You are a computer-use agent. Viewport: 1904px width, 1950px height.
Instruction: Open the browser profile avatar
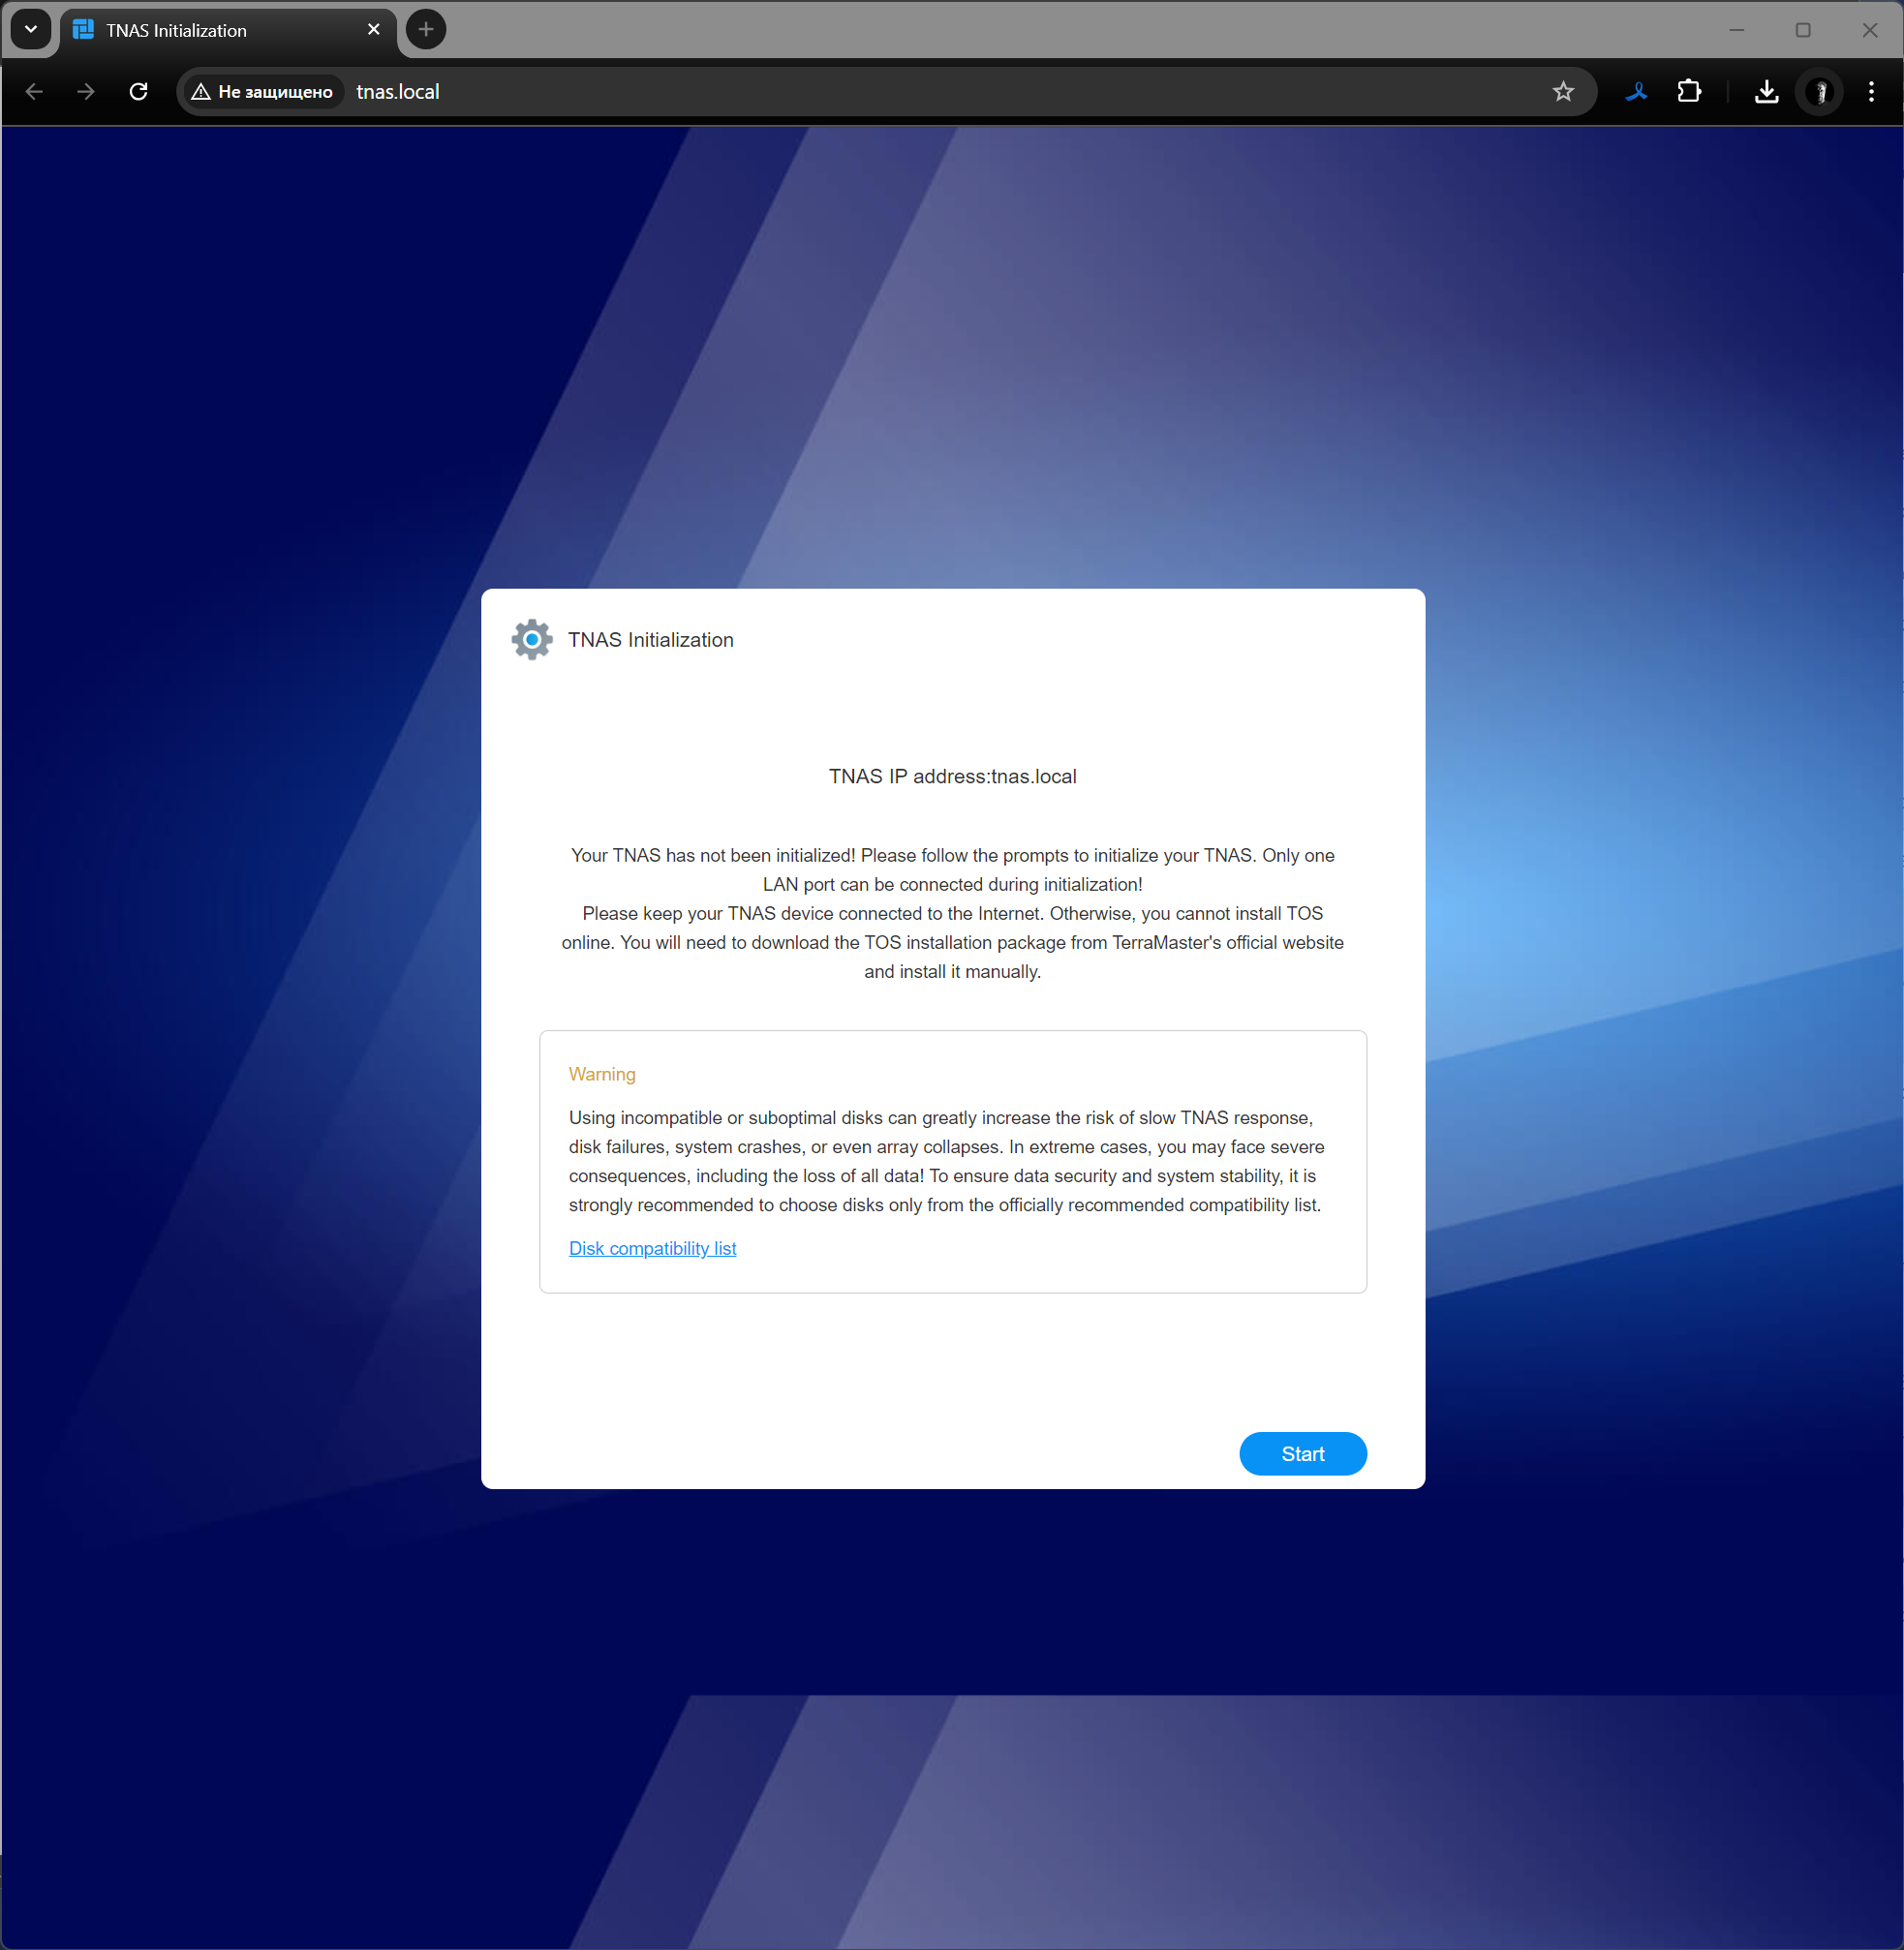click(1819, 92)
